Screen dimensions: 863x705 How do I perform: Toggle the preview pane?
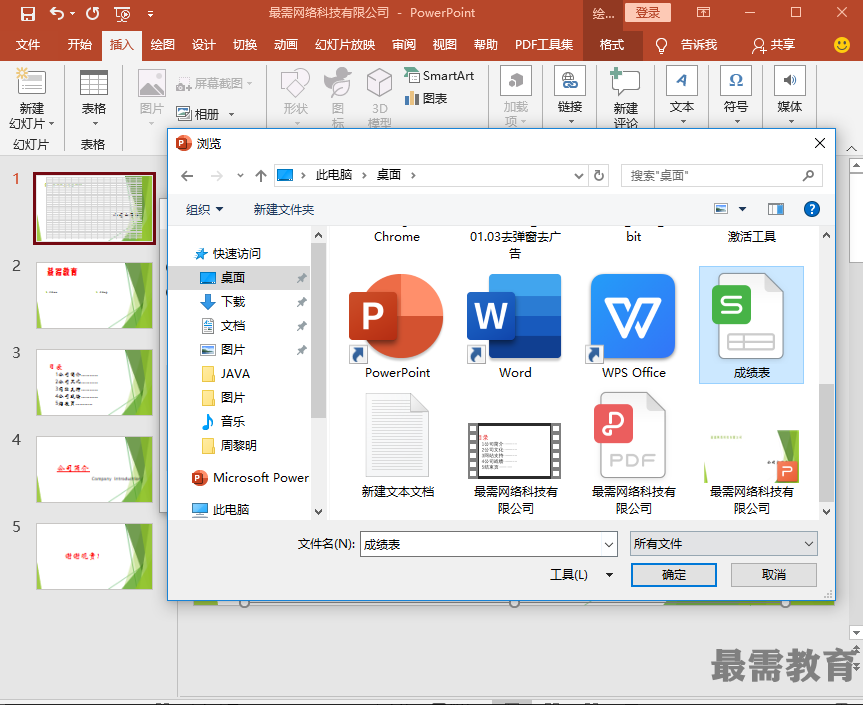tap(776, 209)
